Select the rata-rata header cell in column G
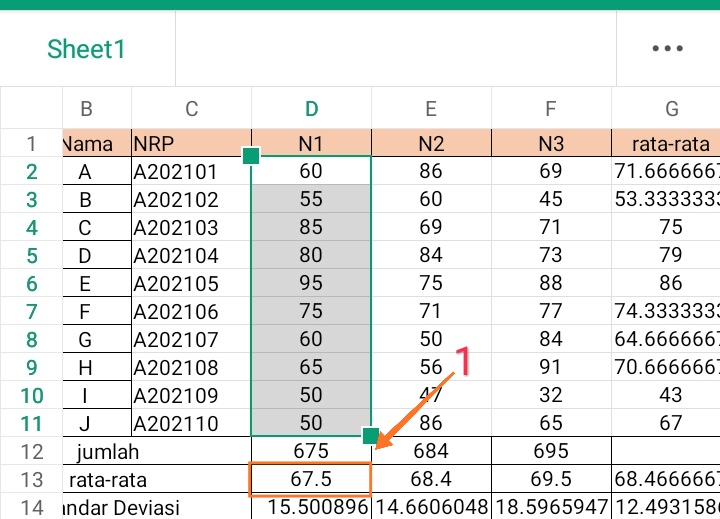 666,143
